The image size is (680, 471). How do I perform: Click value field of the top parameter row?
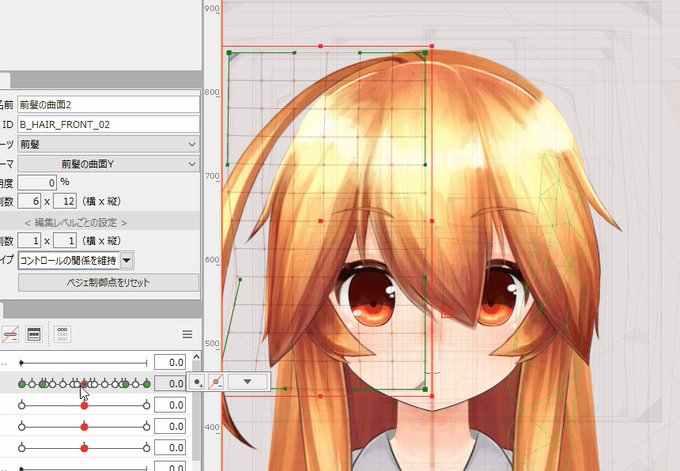click(170, 363)
